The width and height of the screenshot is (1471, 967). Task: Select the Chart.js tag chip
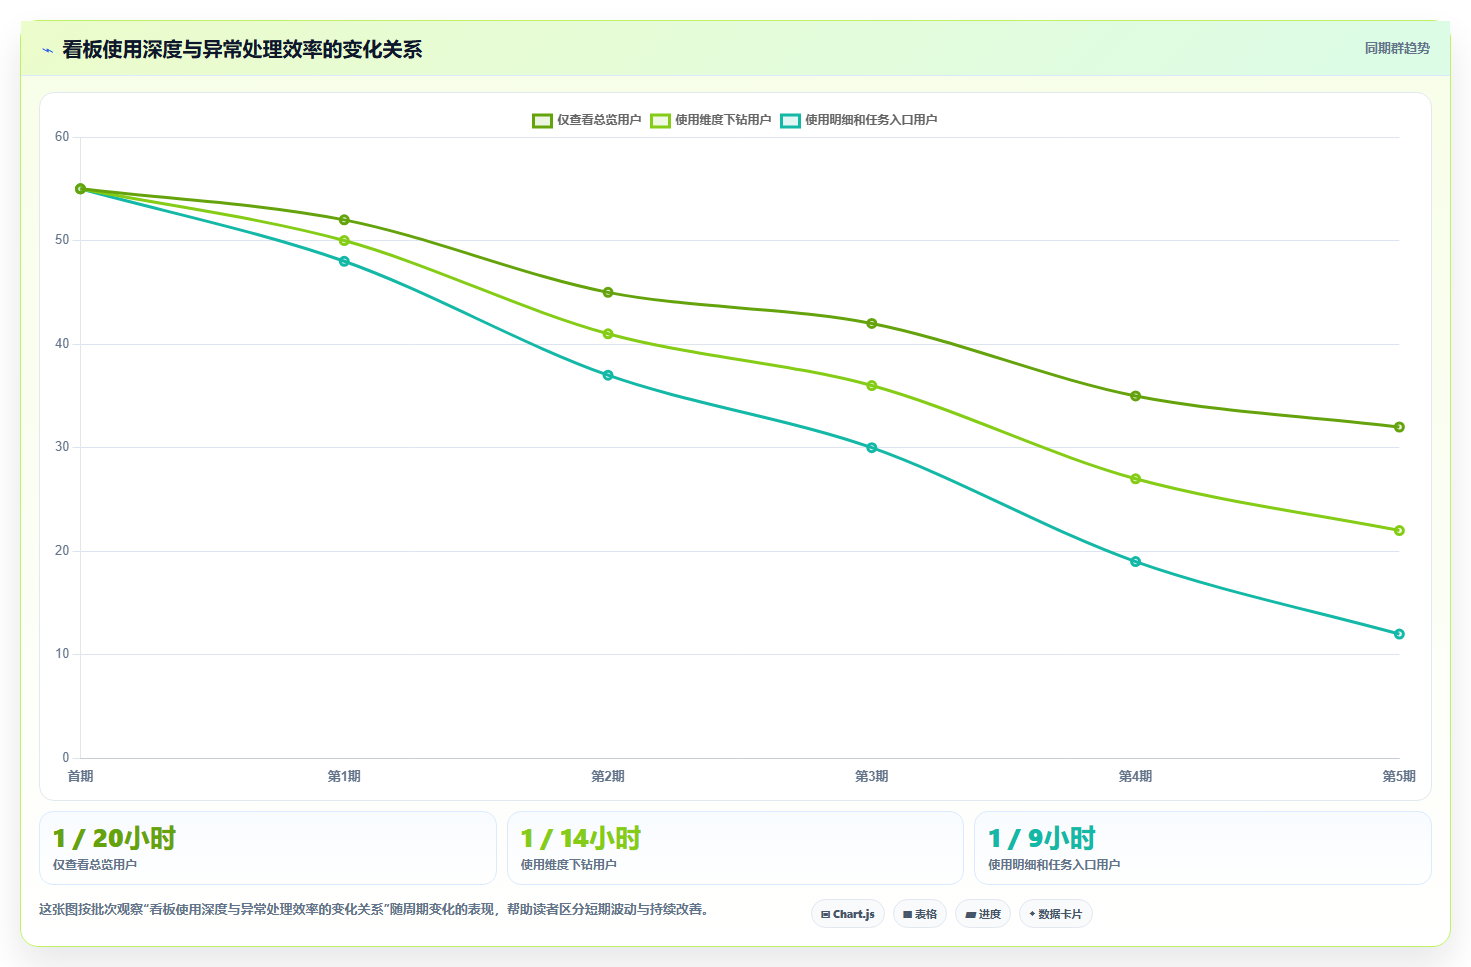tap(848, 914)
